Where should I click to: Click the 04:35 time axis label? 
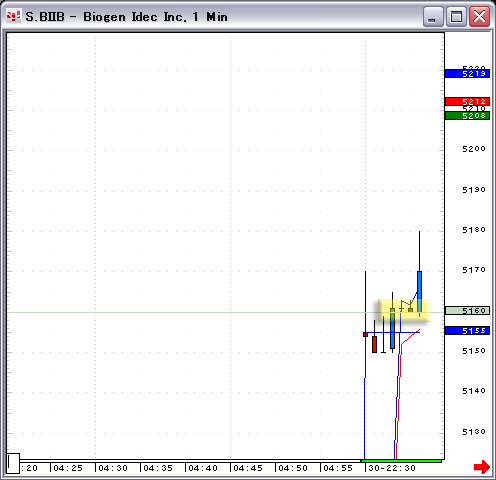coord(158,468)
